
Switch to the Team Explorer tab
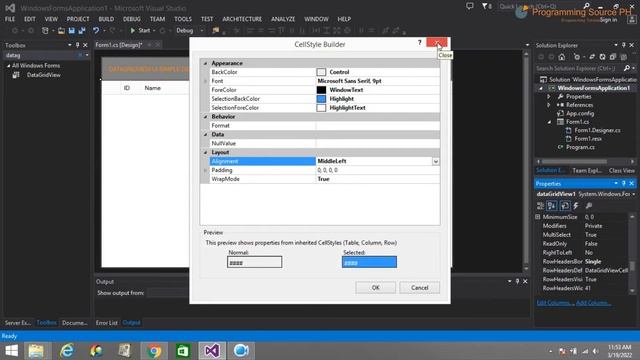tap(587, 170)
